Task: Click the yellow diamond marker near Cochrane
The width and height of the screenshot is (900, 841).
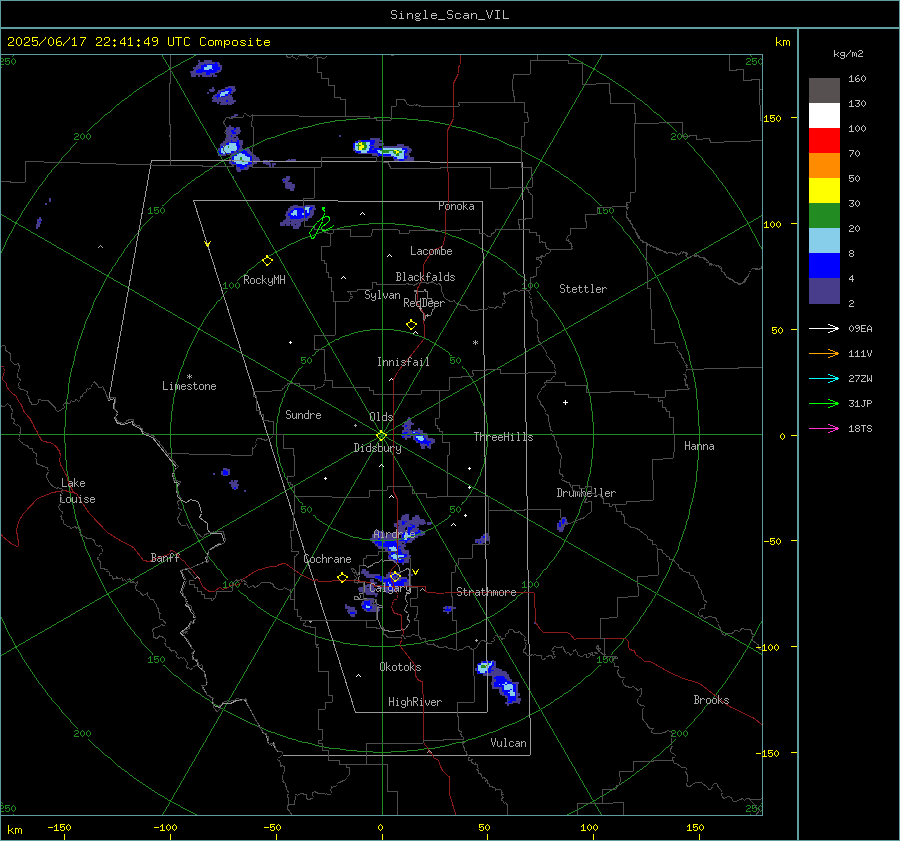Action: 342,578
